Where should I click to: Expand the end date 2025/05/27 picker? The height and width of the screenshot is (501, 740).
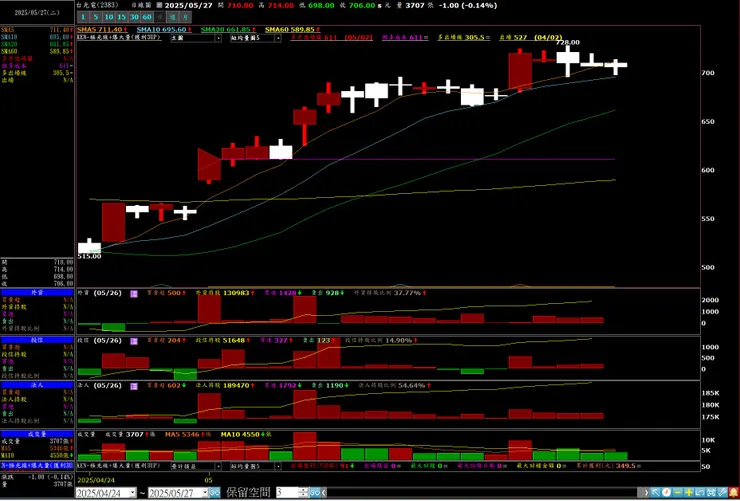pos(204,493)
